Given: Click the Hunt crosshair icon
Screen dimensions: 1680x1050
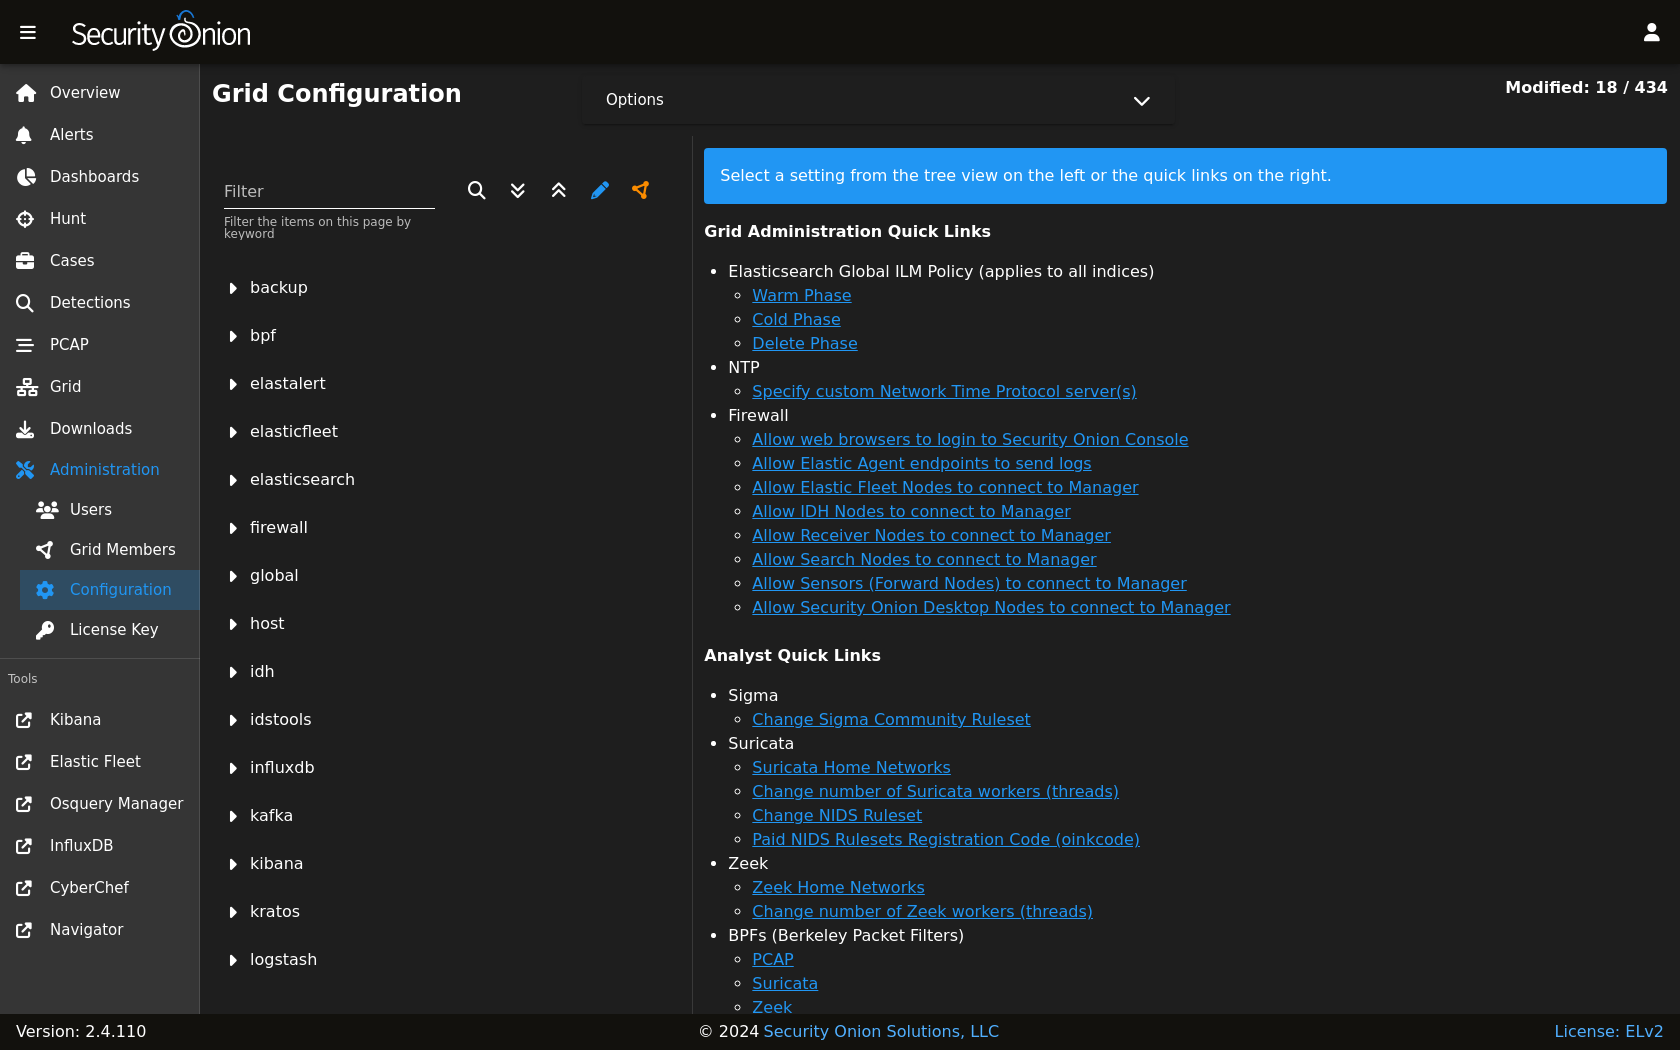Looking at the screenshot, I should [x=25, y=219].
